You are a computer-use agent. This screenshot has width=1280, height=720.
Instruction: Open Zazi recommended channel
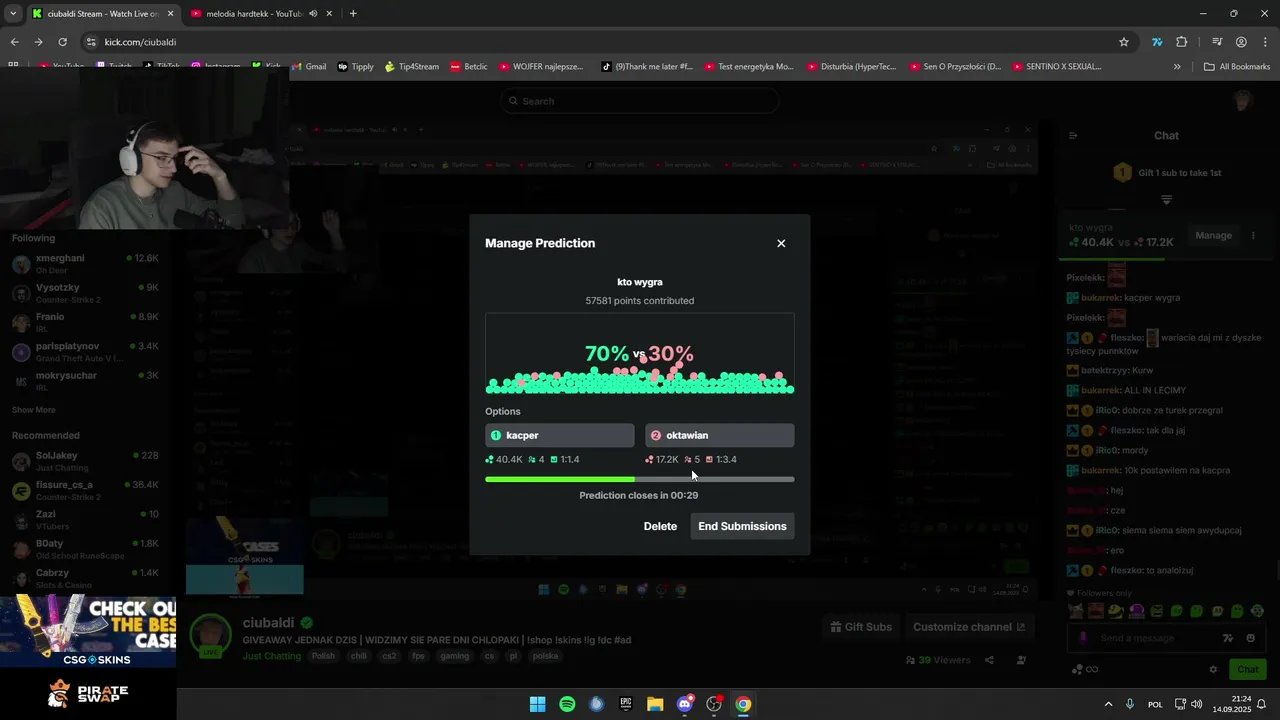85,520
